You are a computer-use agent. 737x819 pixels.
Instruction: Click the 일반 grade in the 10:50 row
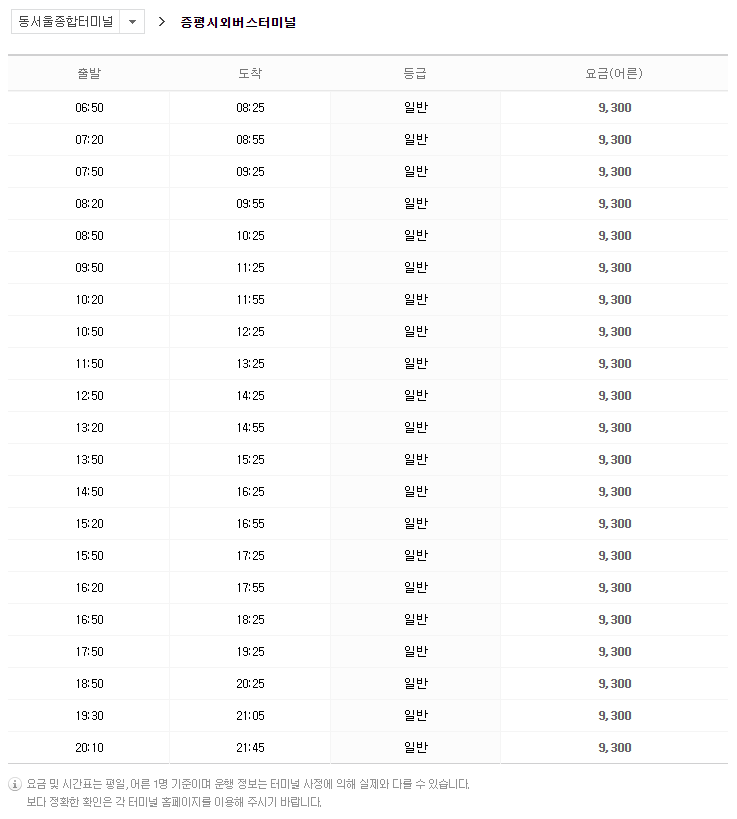[416, 331]
